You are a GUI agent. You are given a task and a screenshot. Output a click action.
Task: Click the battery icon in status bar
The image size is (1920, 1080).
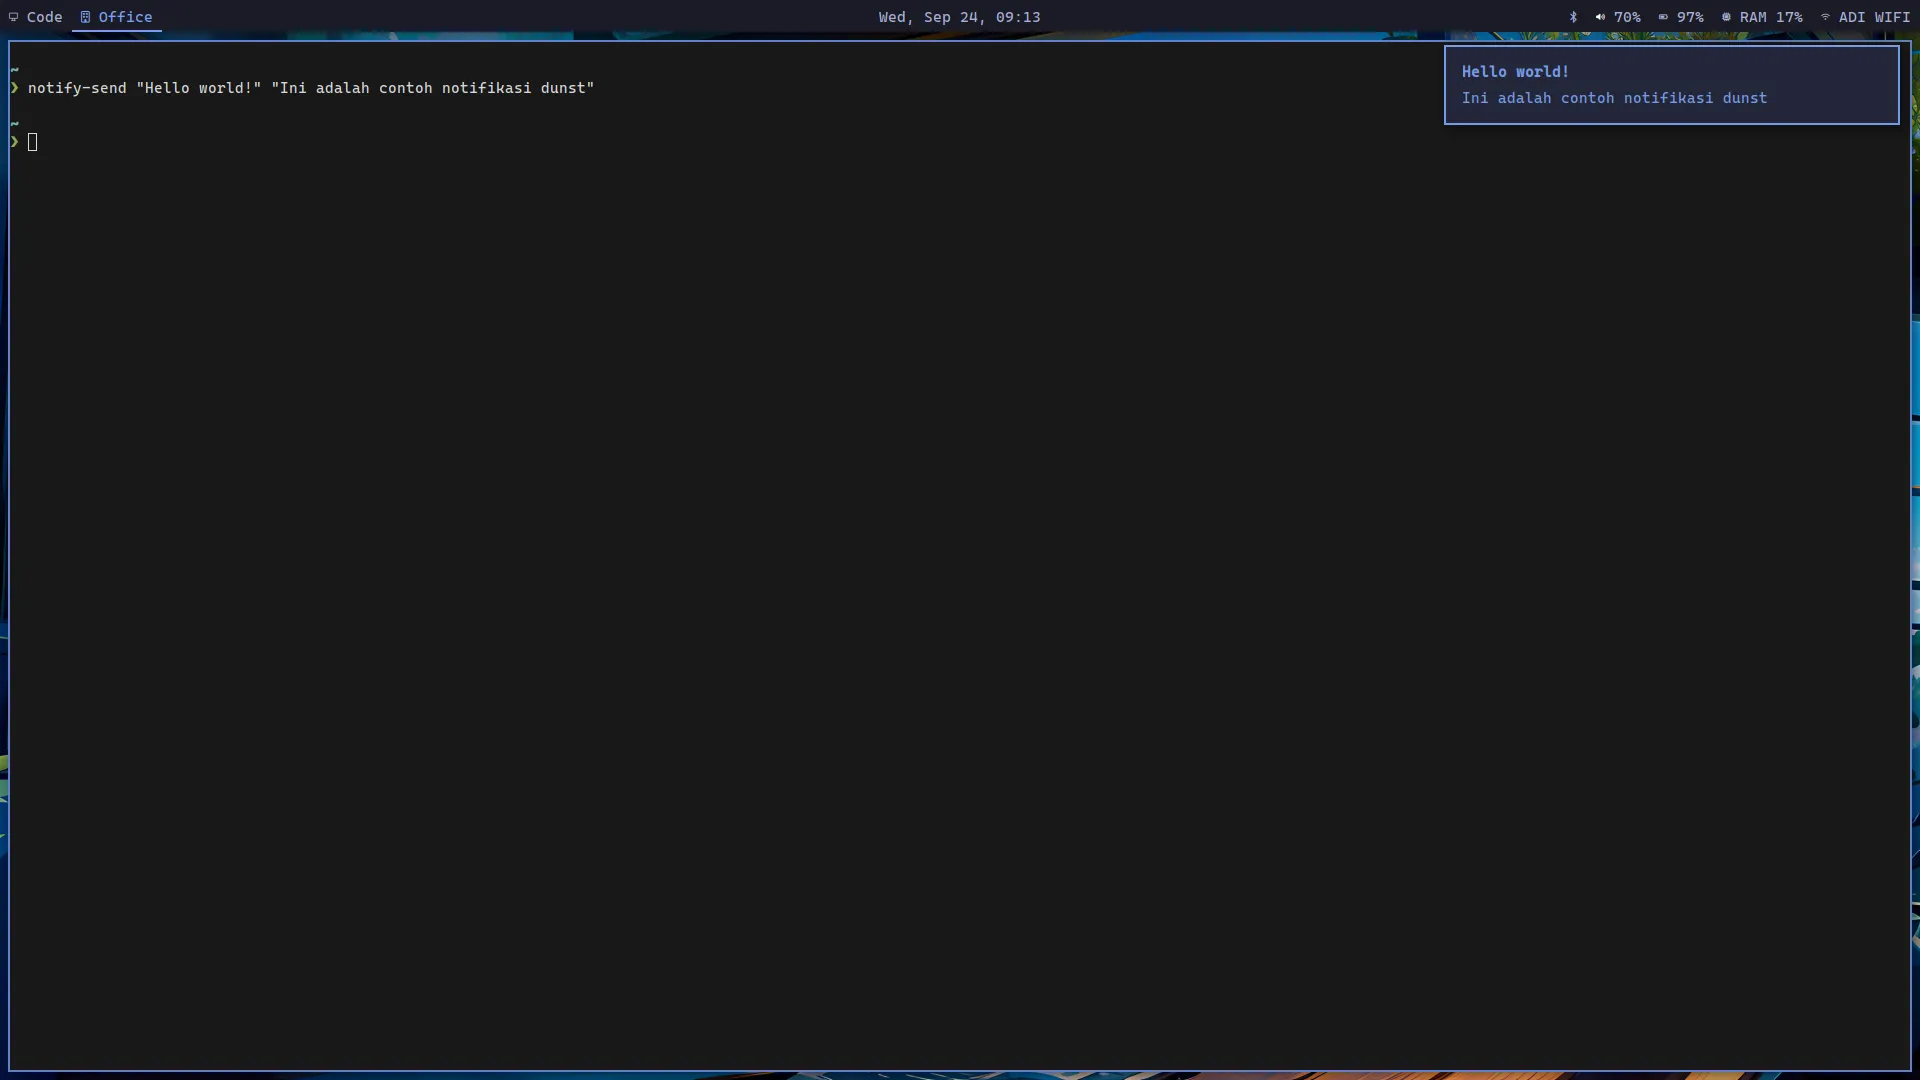tap(1663, 17)
